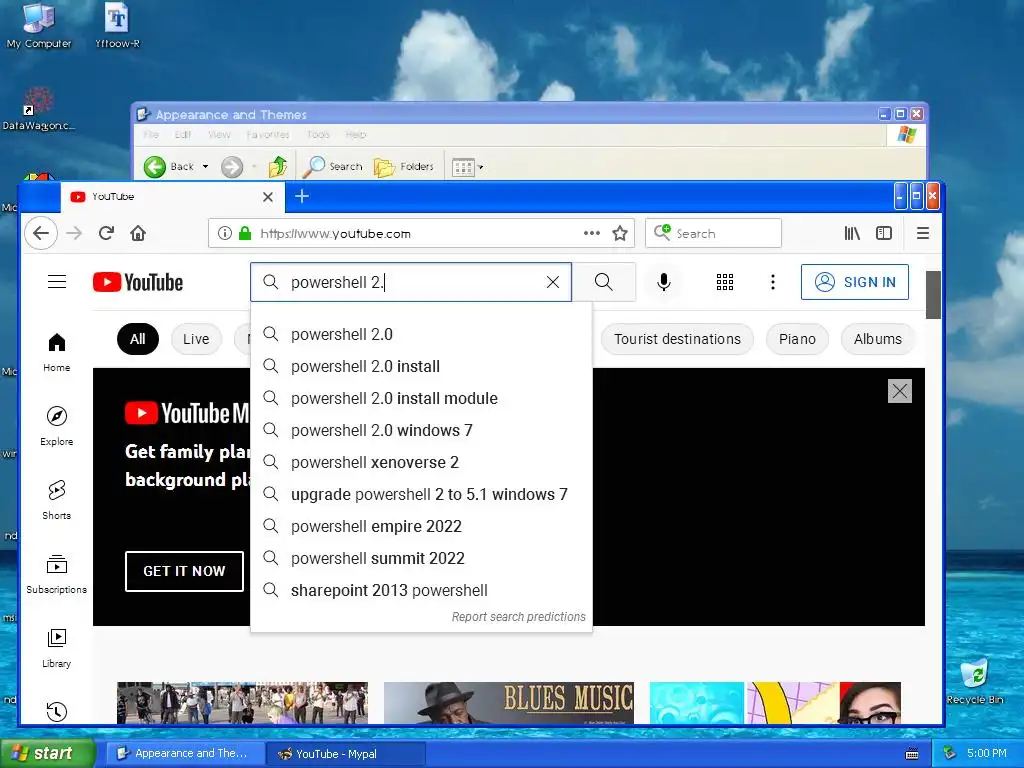This screenshot has height=768, width=1024.
Task: Close the YouTube browser tab
Action: coord(268,197)
